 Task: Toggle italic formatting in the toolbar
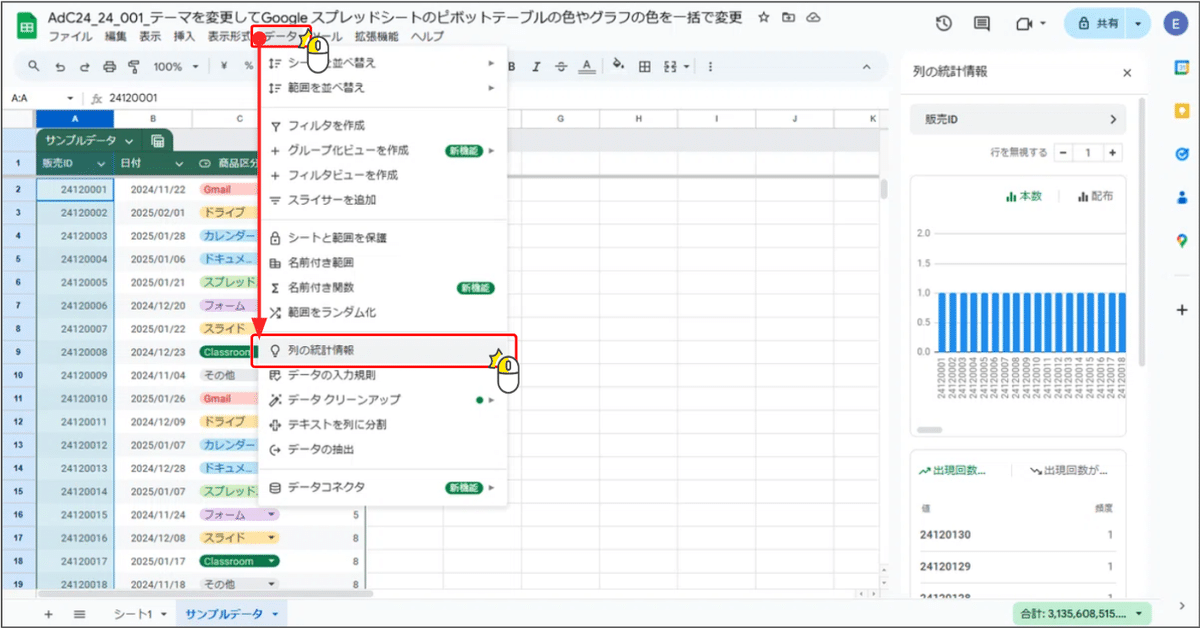pyautogui.click(x=536, y=67)
